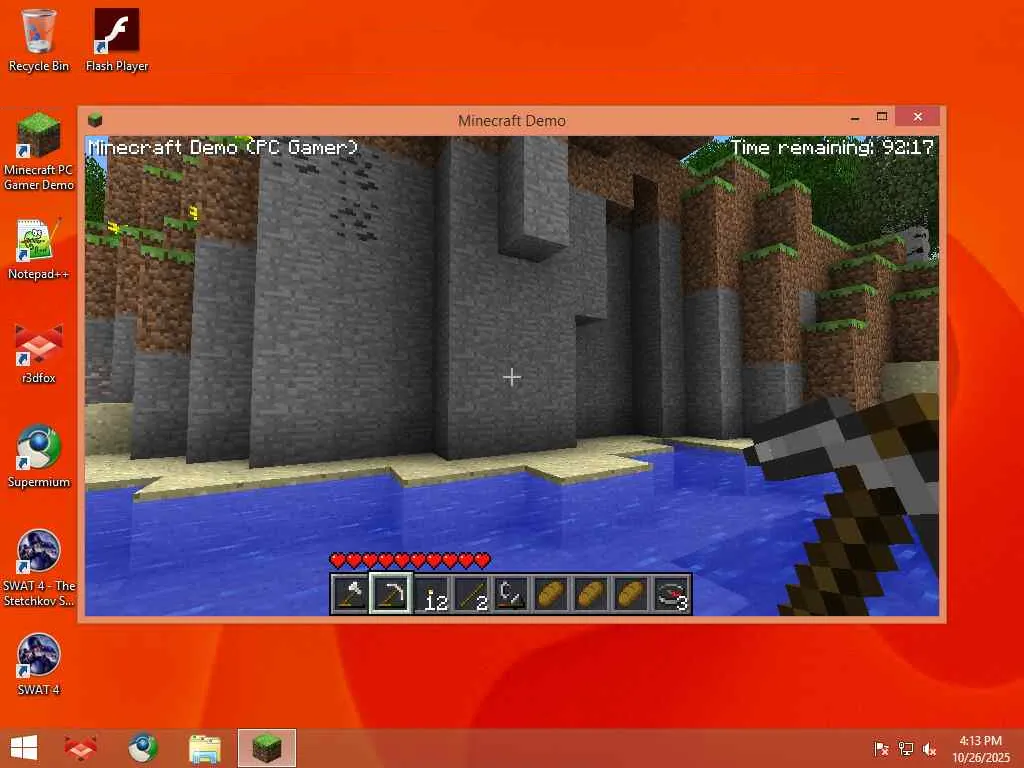
Task: Select the stone axe in the hotbar
Action: point(351,594)
